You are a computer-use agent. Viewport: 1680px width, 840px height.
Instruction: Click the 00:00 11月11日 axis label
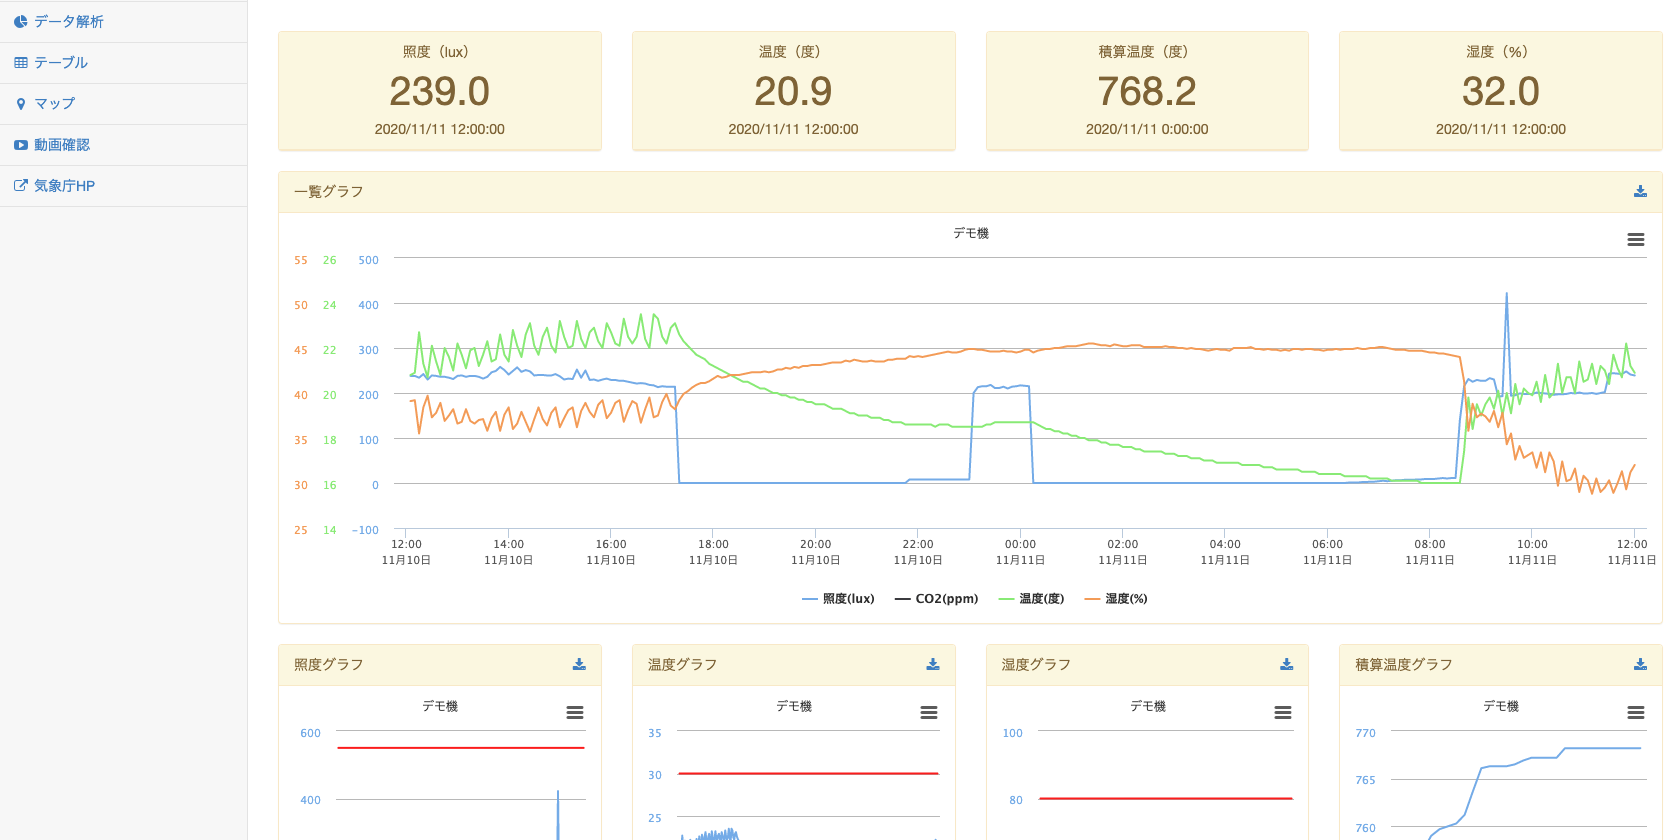(1020, 552)
